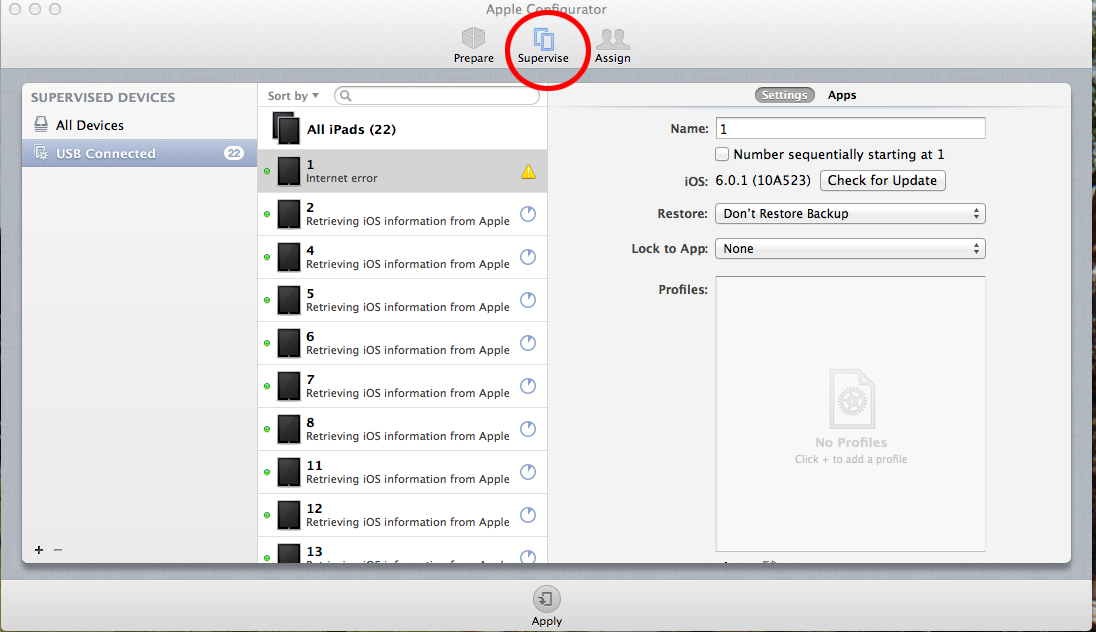Open the Restore dropdown
Image resolution: width=1096 pixels, height=632 pixels.
(850, 213)
